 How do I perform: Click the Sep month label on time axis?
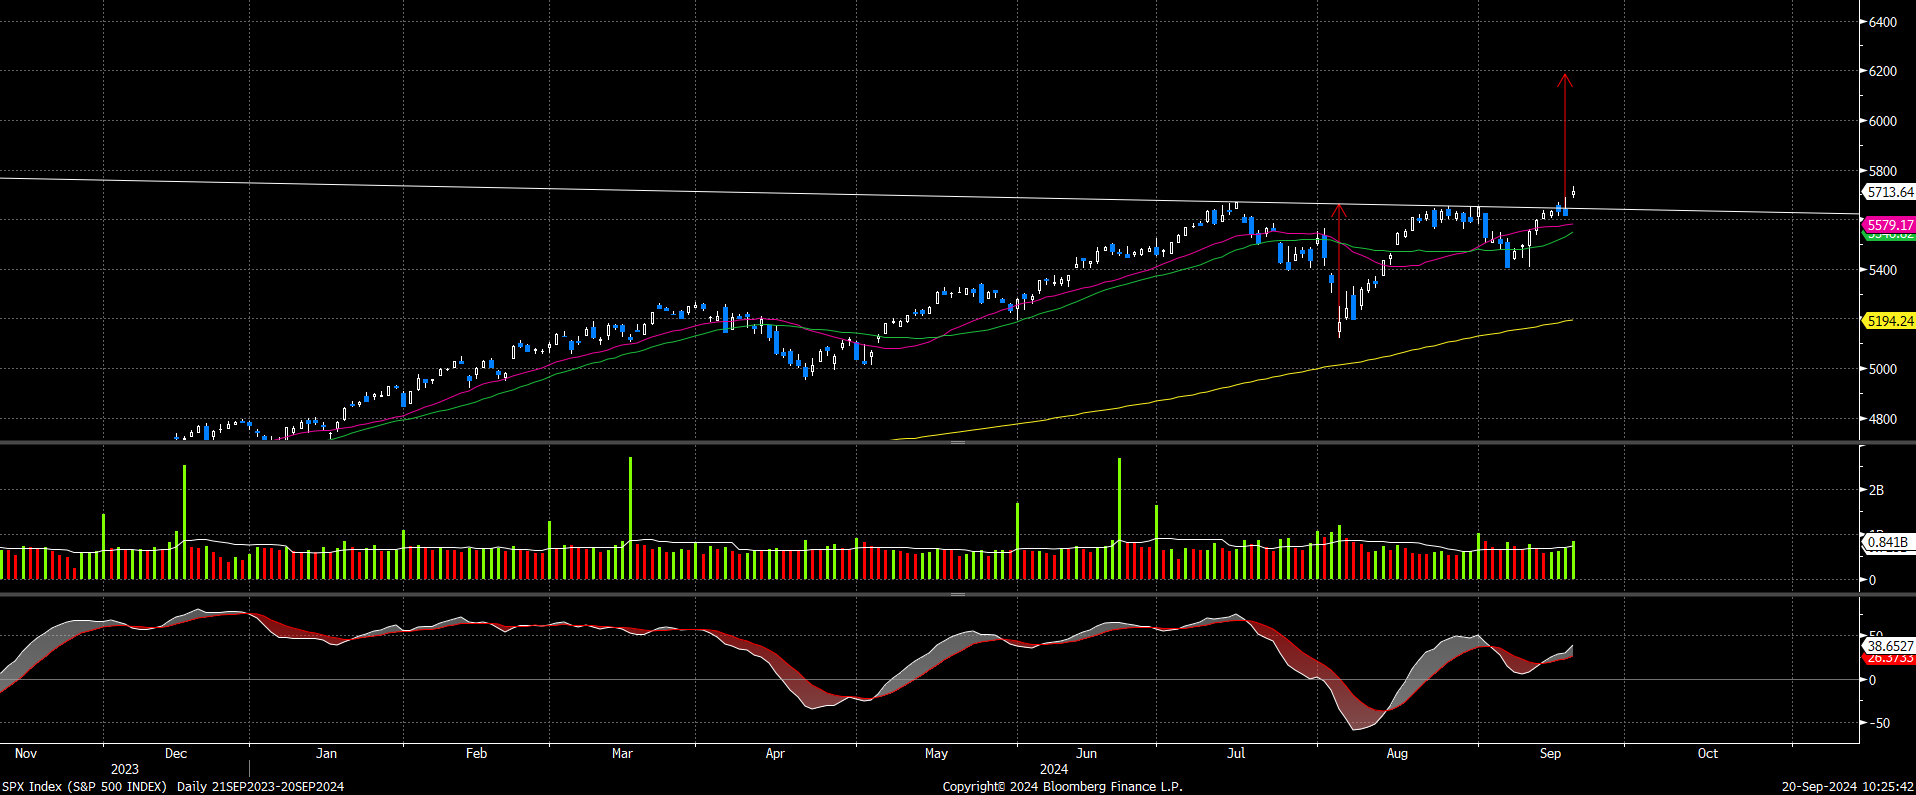1550,753
